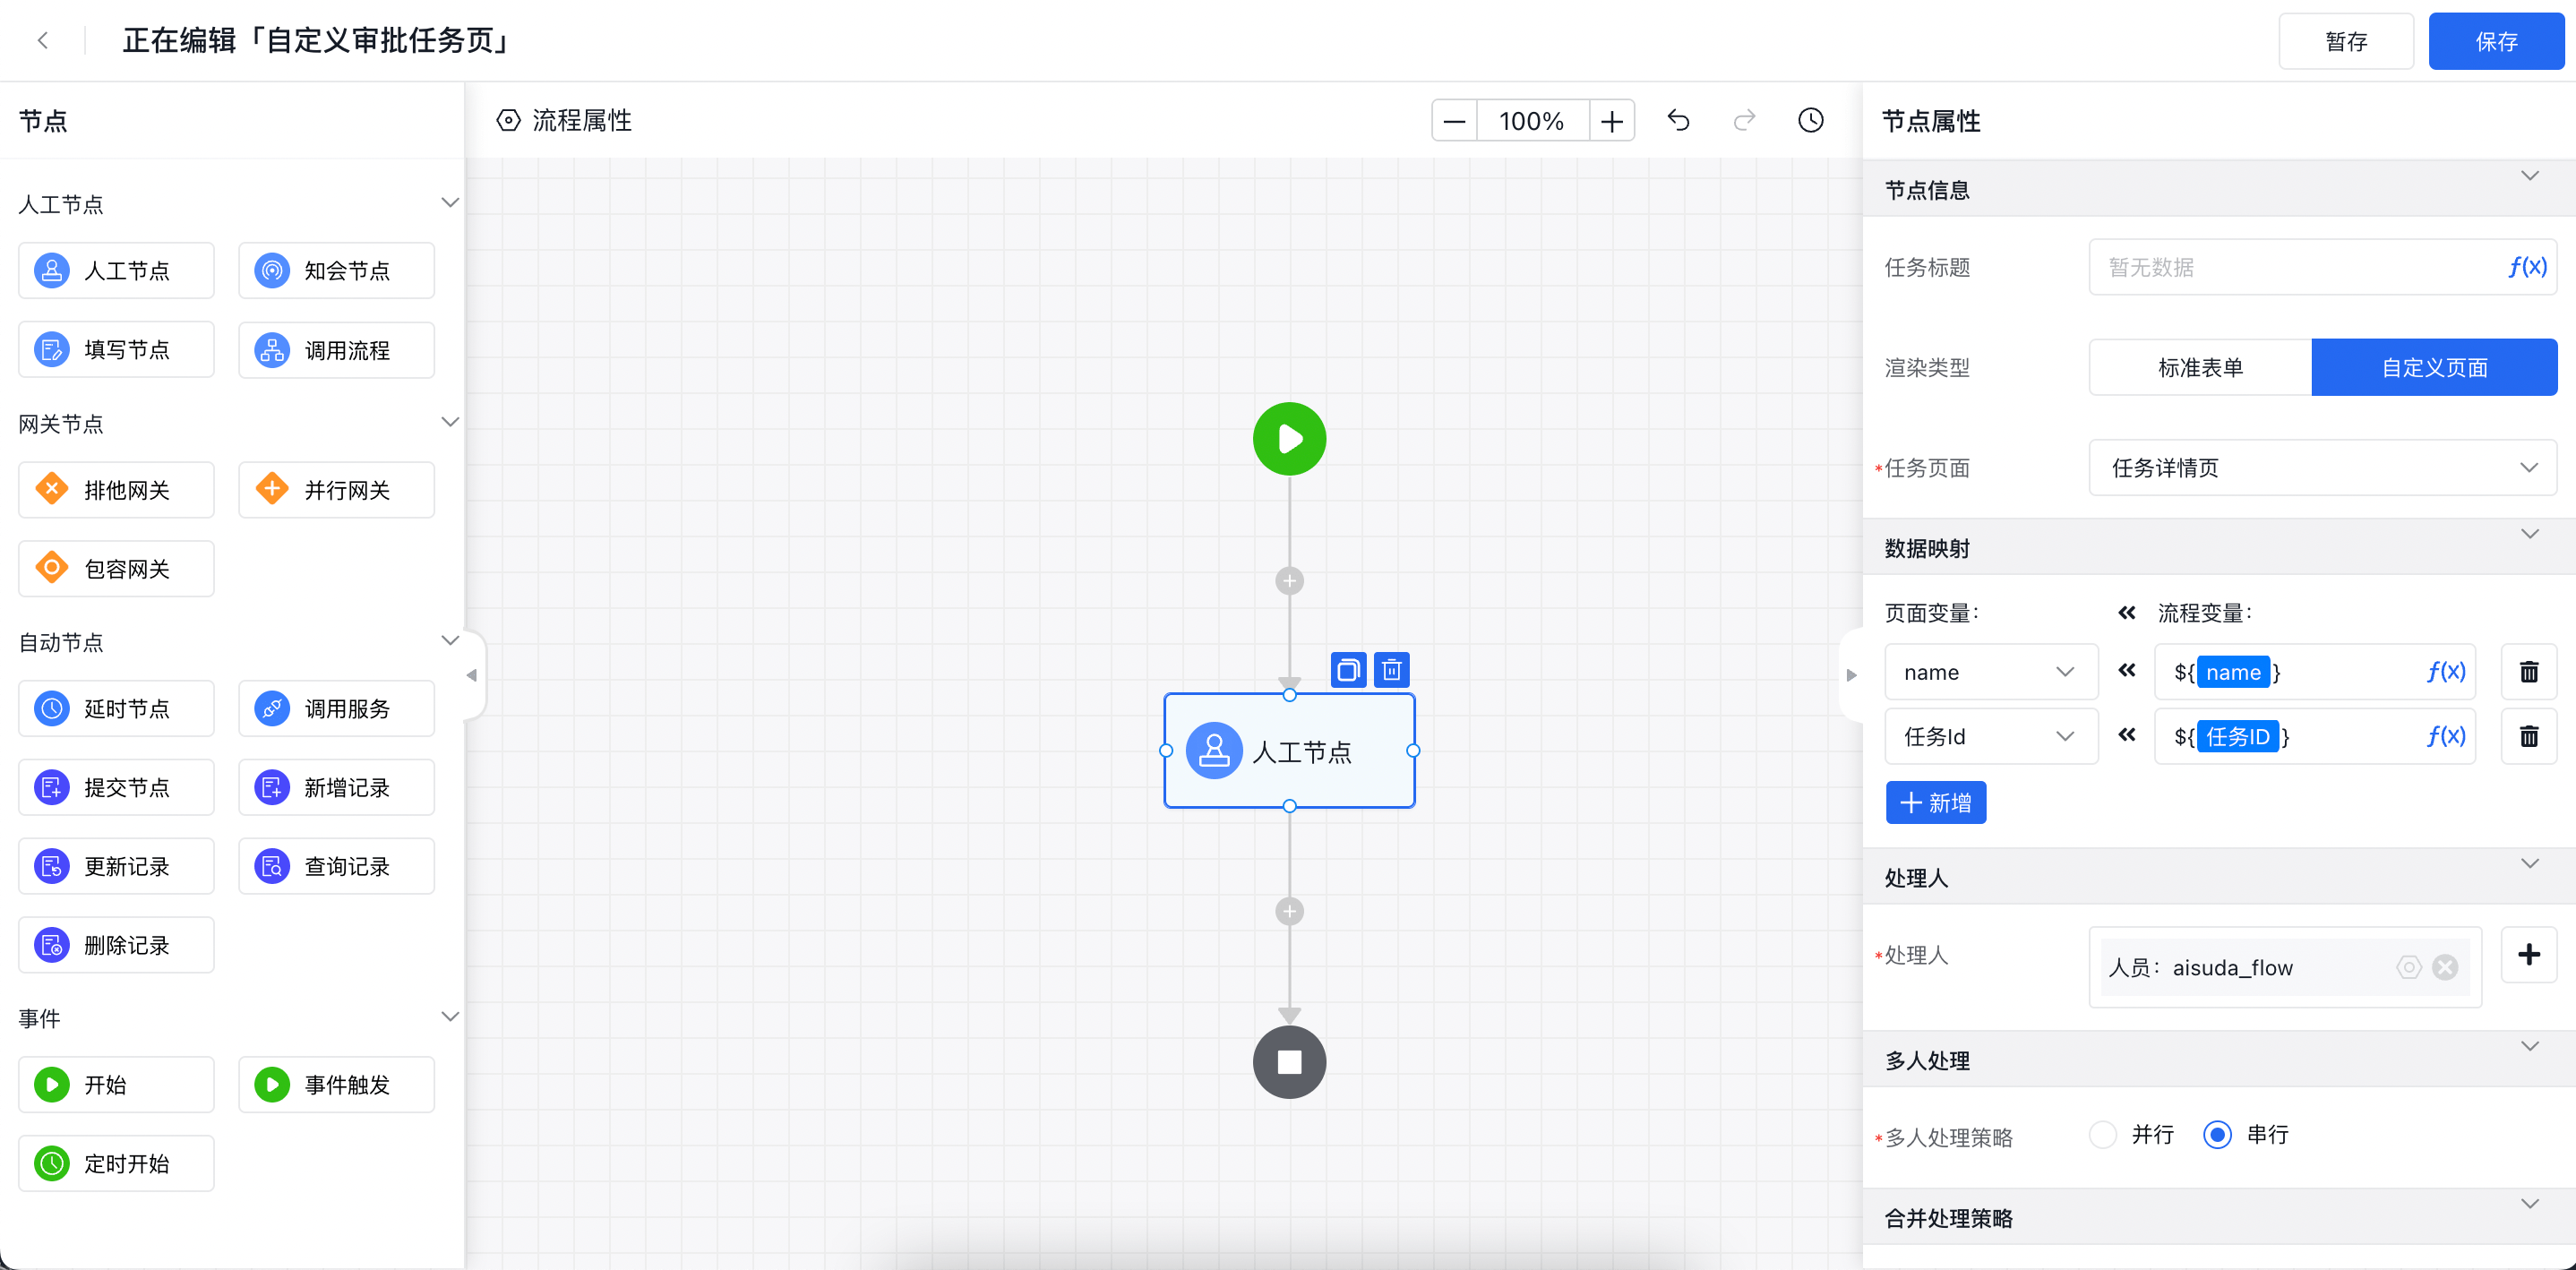This screenshot has height=1270, width=2576.
Task: Zoom in with the plus button
Action: (1611, 121)
